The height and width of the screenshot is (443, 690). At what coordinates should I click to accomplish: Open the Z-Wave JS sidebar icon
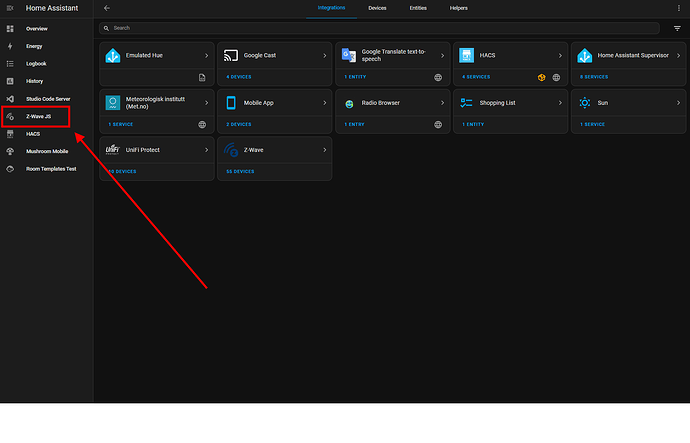pyautogui.click(x=10, y=117)
